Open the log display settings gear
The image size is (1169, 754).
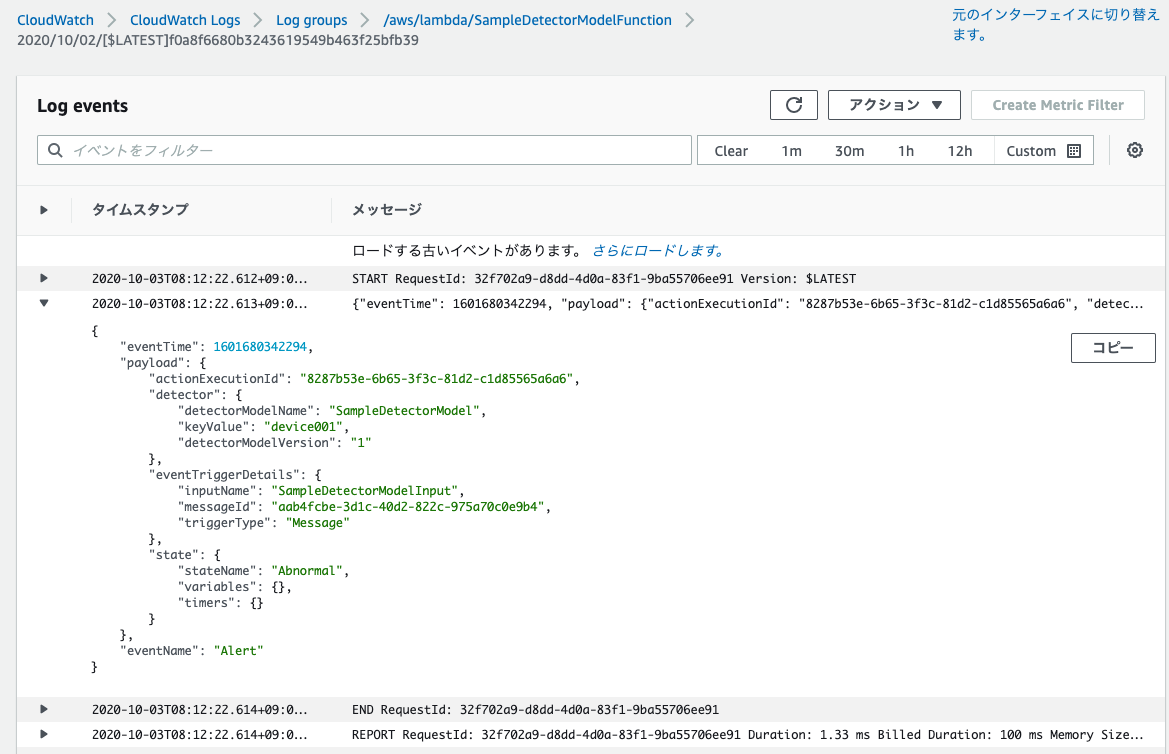tap(1134, 150)
